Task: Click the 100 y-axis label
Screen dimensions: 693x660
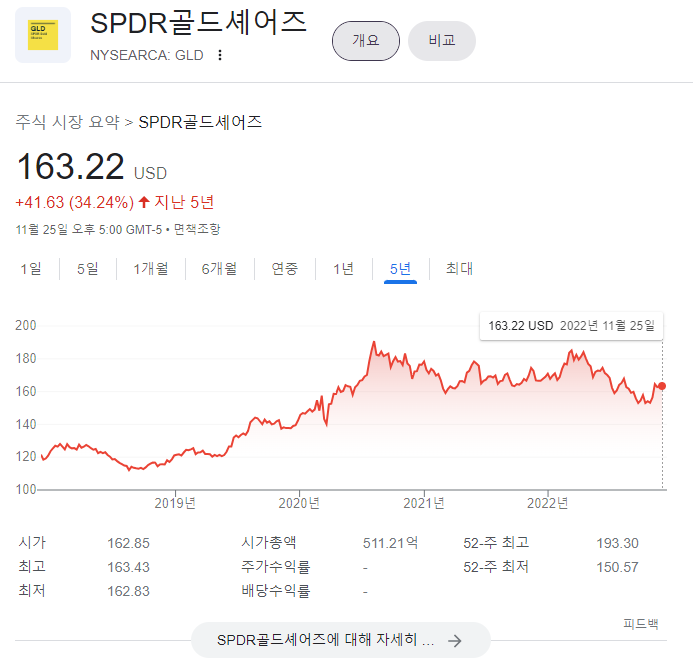Action: tap(26, 489)
